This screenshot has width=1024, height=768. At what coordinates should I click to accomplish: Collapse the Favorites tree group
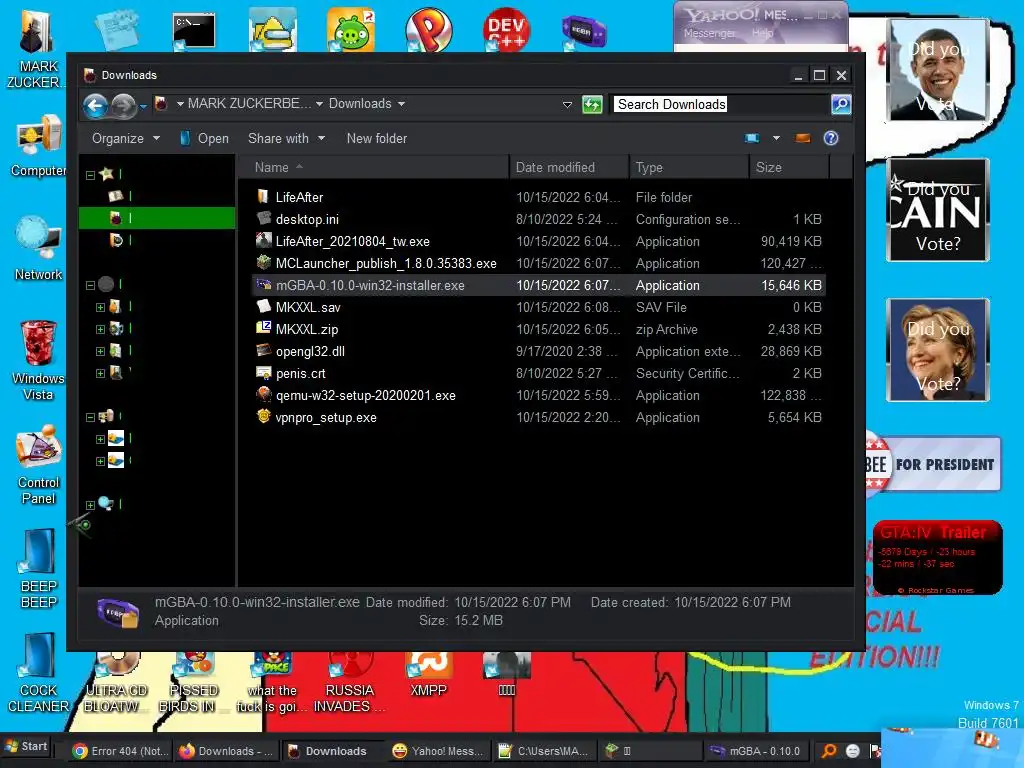point(91,175)
